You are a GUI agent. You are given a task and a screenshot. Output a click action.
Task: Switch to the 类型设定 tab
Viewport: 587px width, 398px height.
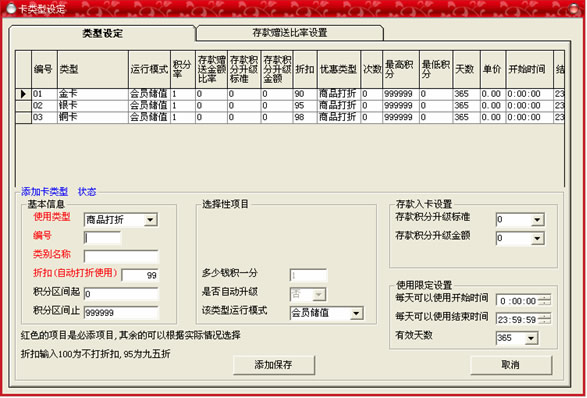click(x=102, y=33)
